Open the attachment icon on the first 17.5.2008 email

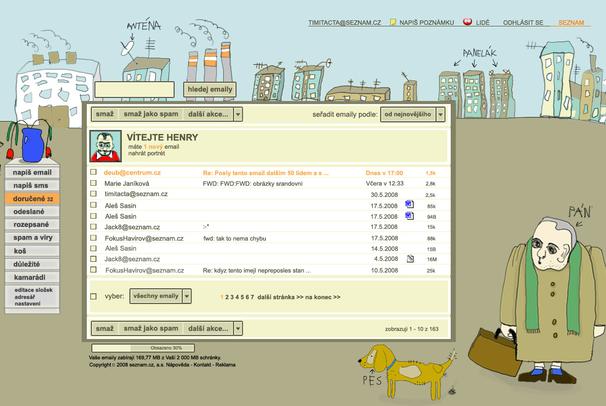409,205
